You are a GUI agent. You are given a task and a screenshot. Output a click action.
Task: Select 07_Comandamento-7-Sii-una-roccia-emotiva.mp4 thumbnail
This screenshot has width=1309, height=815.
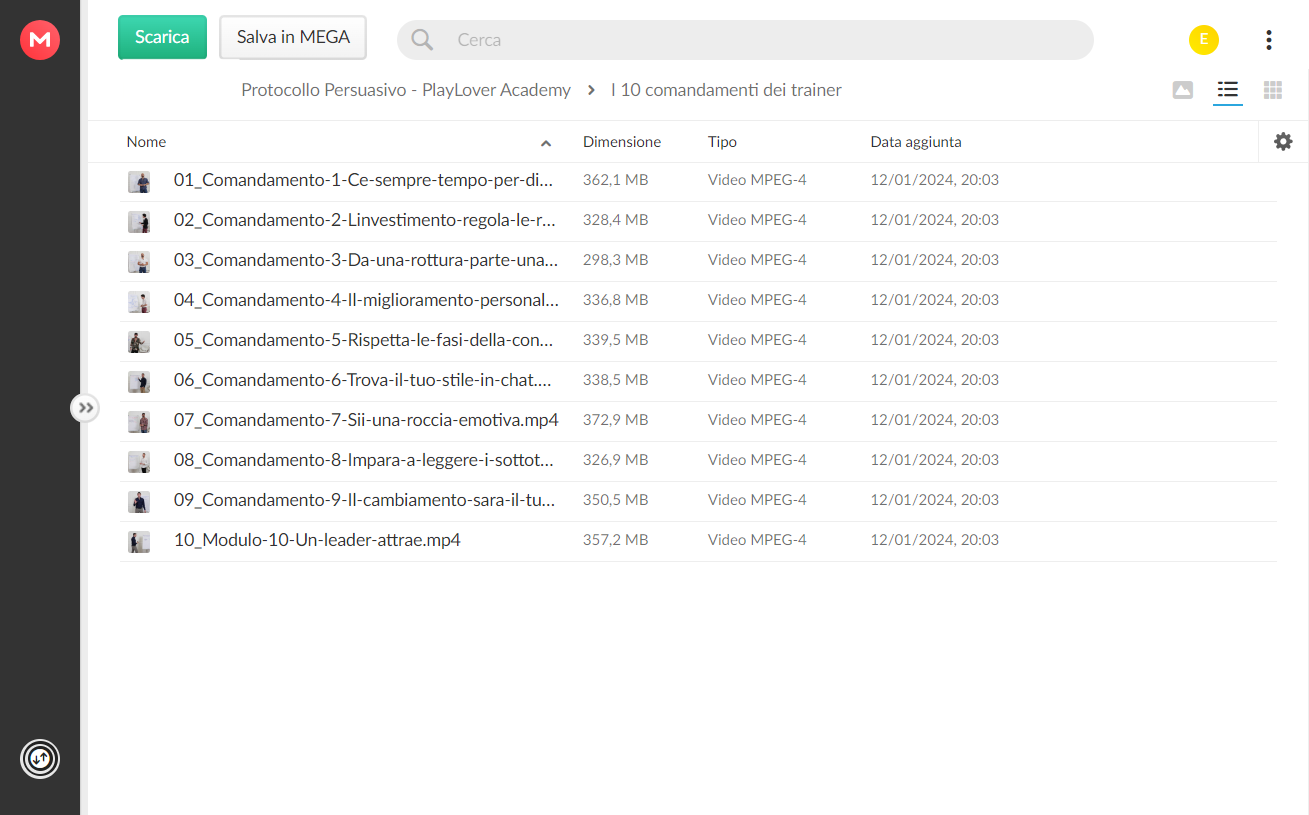coord(139,421)
